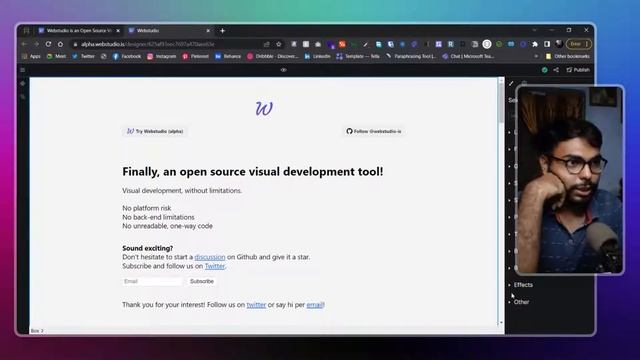640x360 pixels.
Task: Open the Twitter link after follow us on
Action: [215, 266]
